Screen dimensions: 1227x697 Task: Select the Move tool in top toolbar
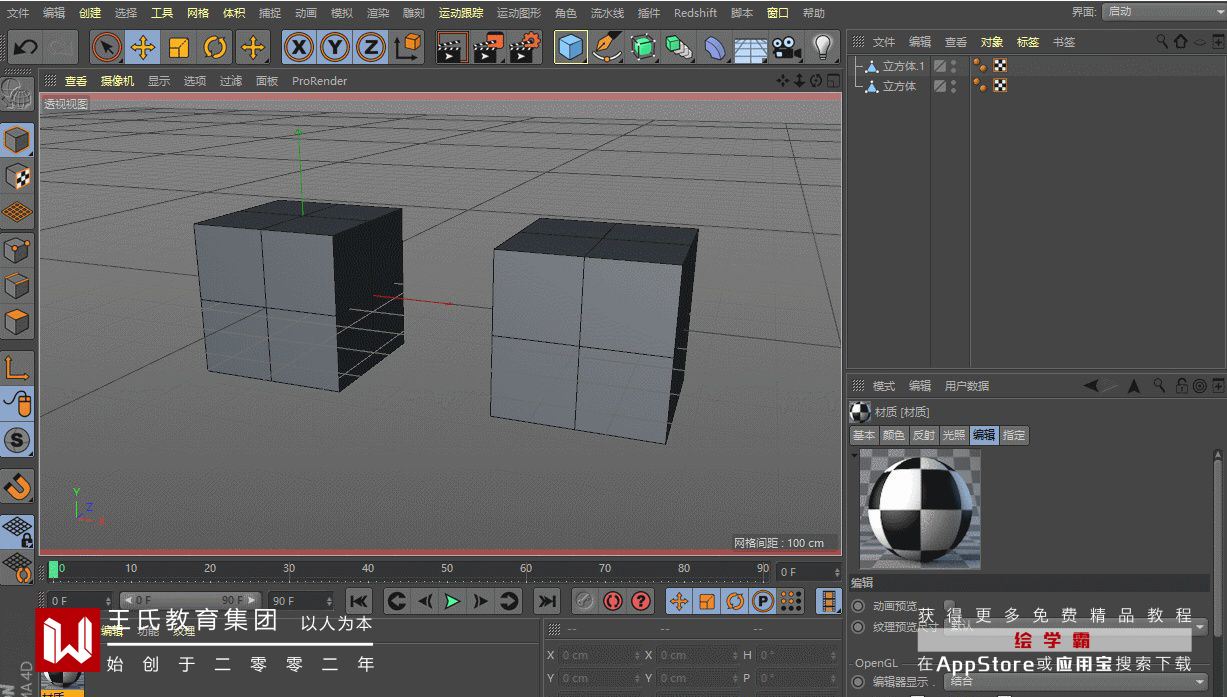[143, 47]
